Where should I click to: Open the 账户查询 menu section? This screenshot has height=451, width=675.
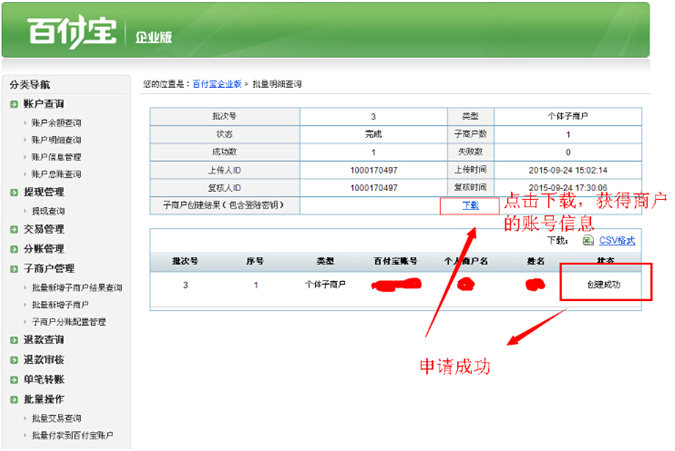[x=43, y=104]
